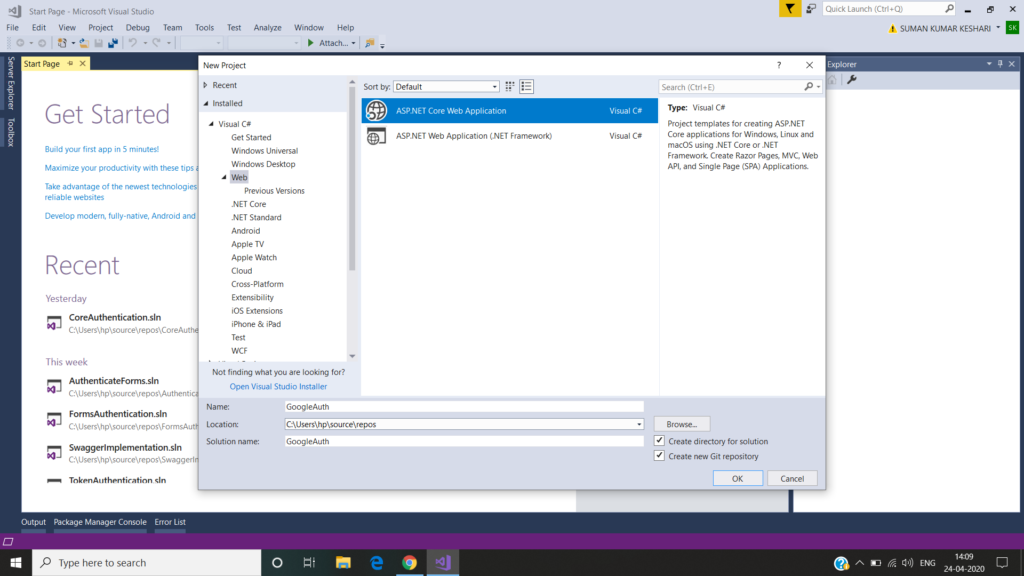Click the New Project dialog help question mark
The height and width of the screenshot is (576, 1024).
click(778, 65)
